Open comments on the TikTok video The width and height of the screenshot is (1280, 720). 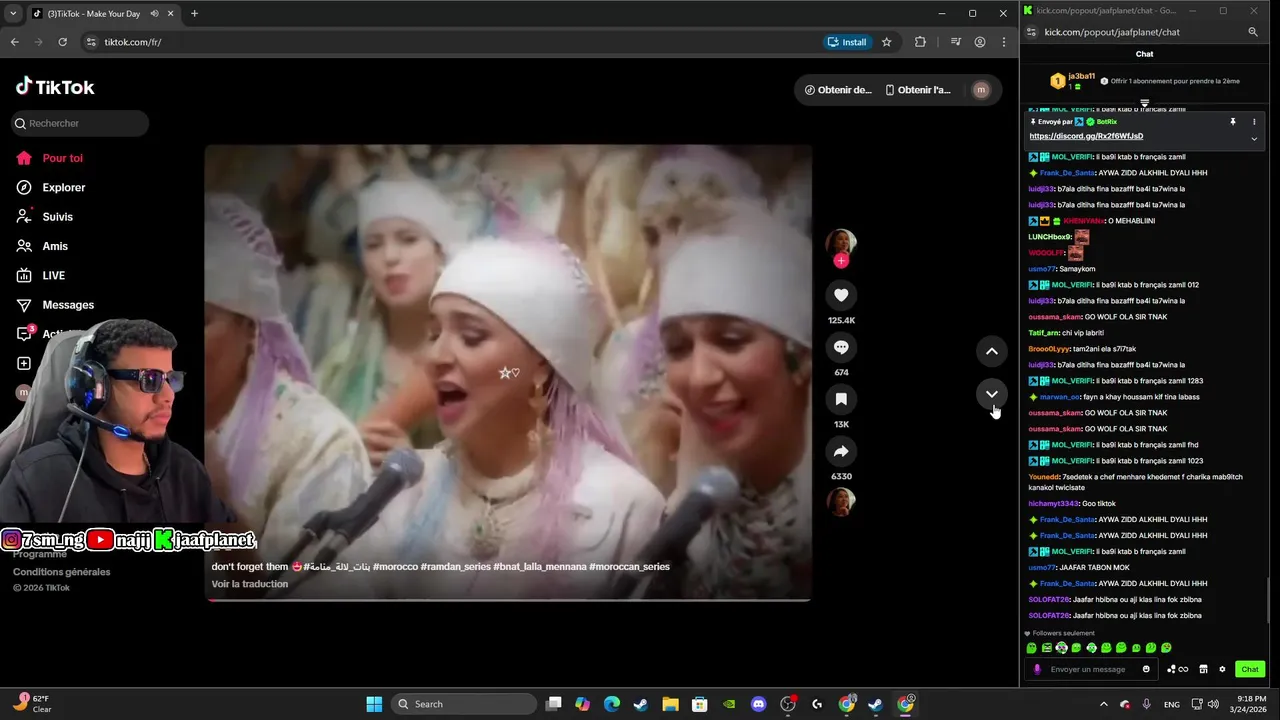point(841,347)
